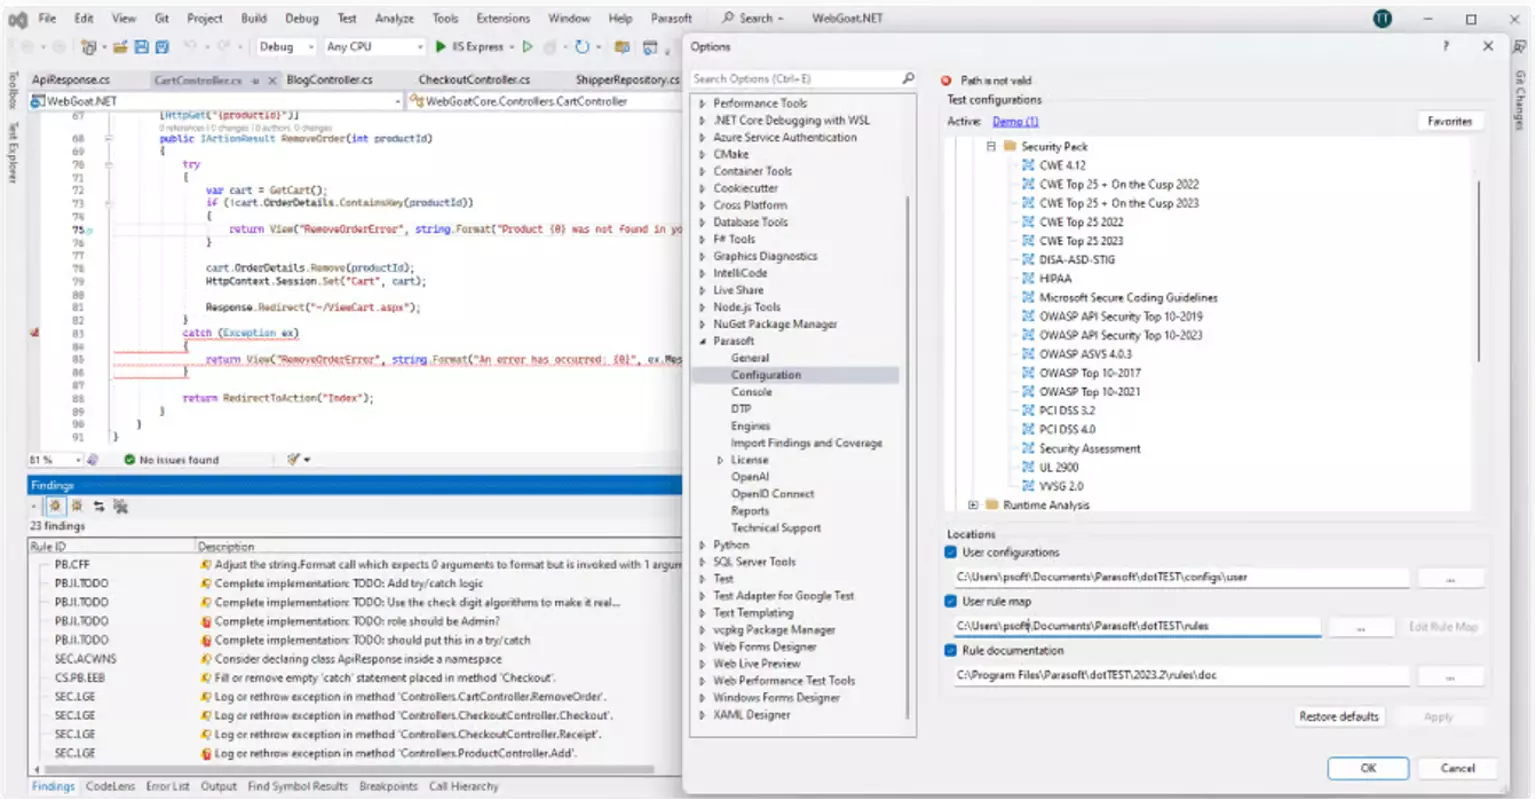Viewport: 1536px width, 800px height.
Task: Click the red Path is not valid error icon
Action: pyautogui.click(x=946, y=80)
